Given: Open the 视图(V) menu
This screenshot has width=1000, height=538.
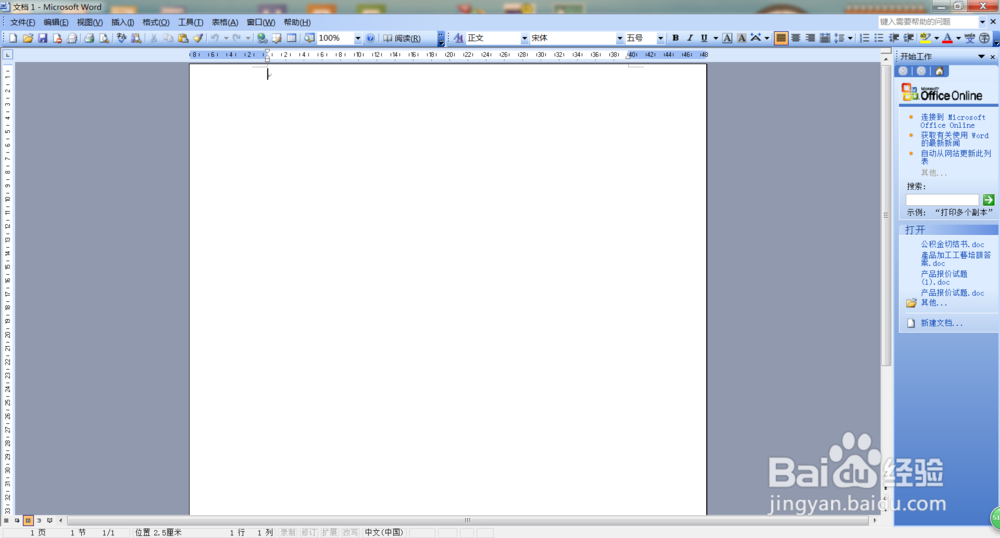Looking at the screenshot, I should point(90,22).
